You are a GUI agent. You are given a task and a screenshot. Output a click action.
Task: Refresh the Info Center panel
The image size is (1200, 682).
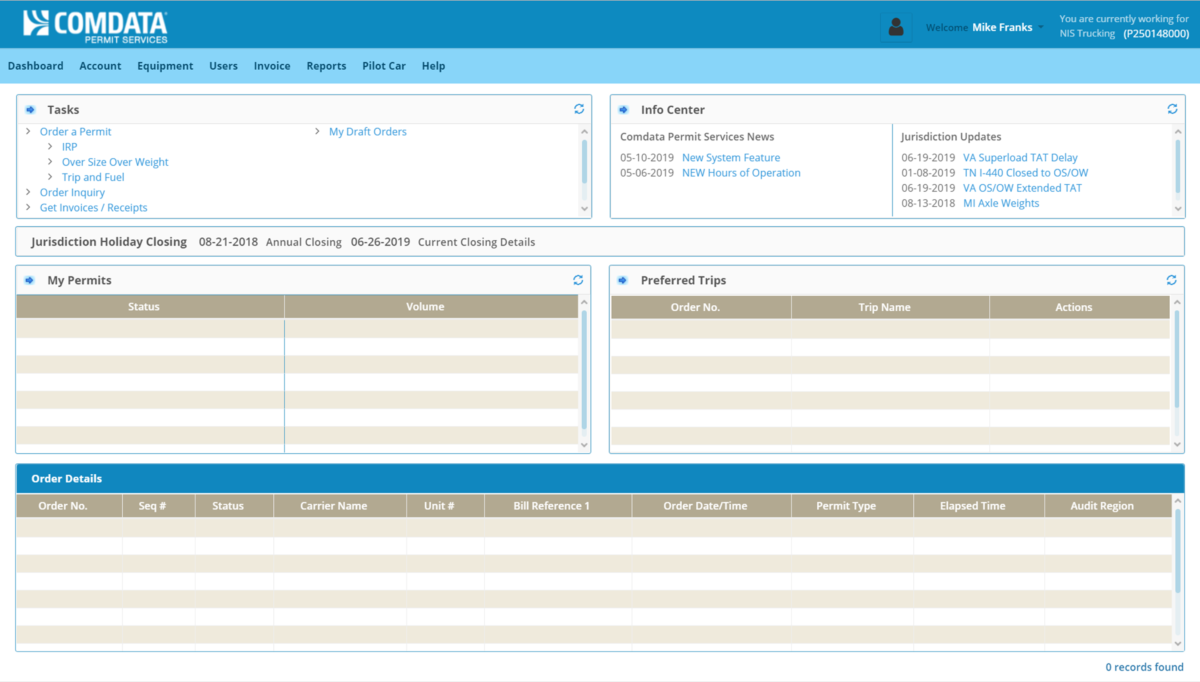pyautogui.click(x=1171, y=108)
